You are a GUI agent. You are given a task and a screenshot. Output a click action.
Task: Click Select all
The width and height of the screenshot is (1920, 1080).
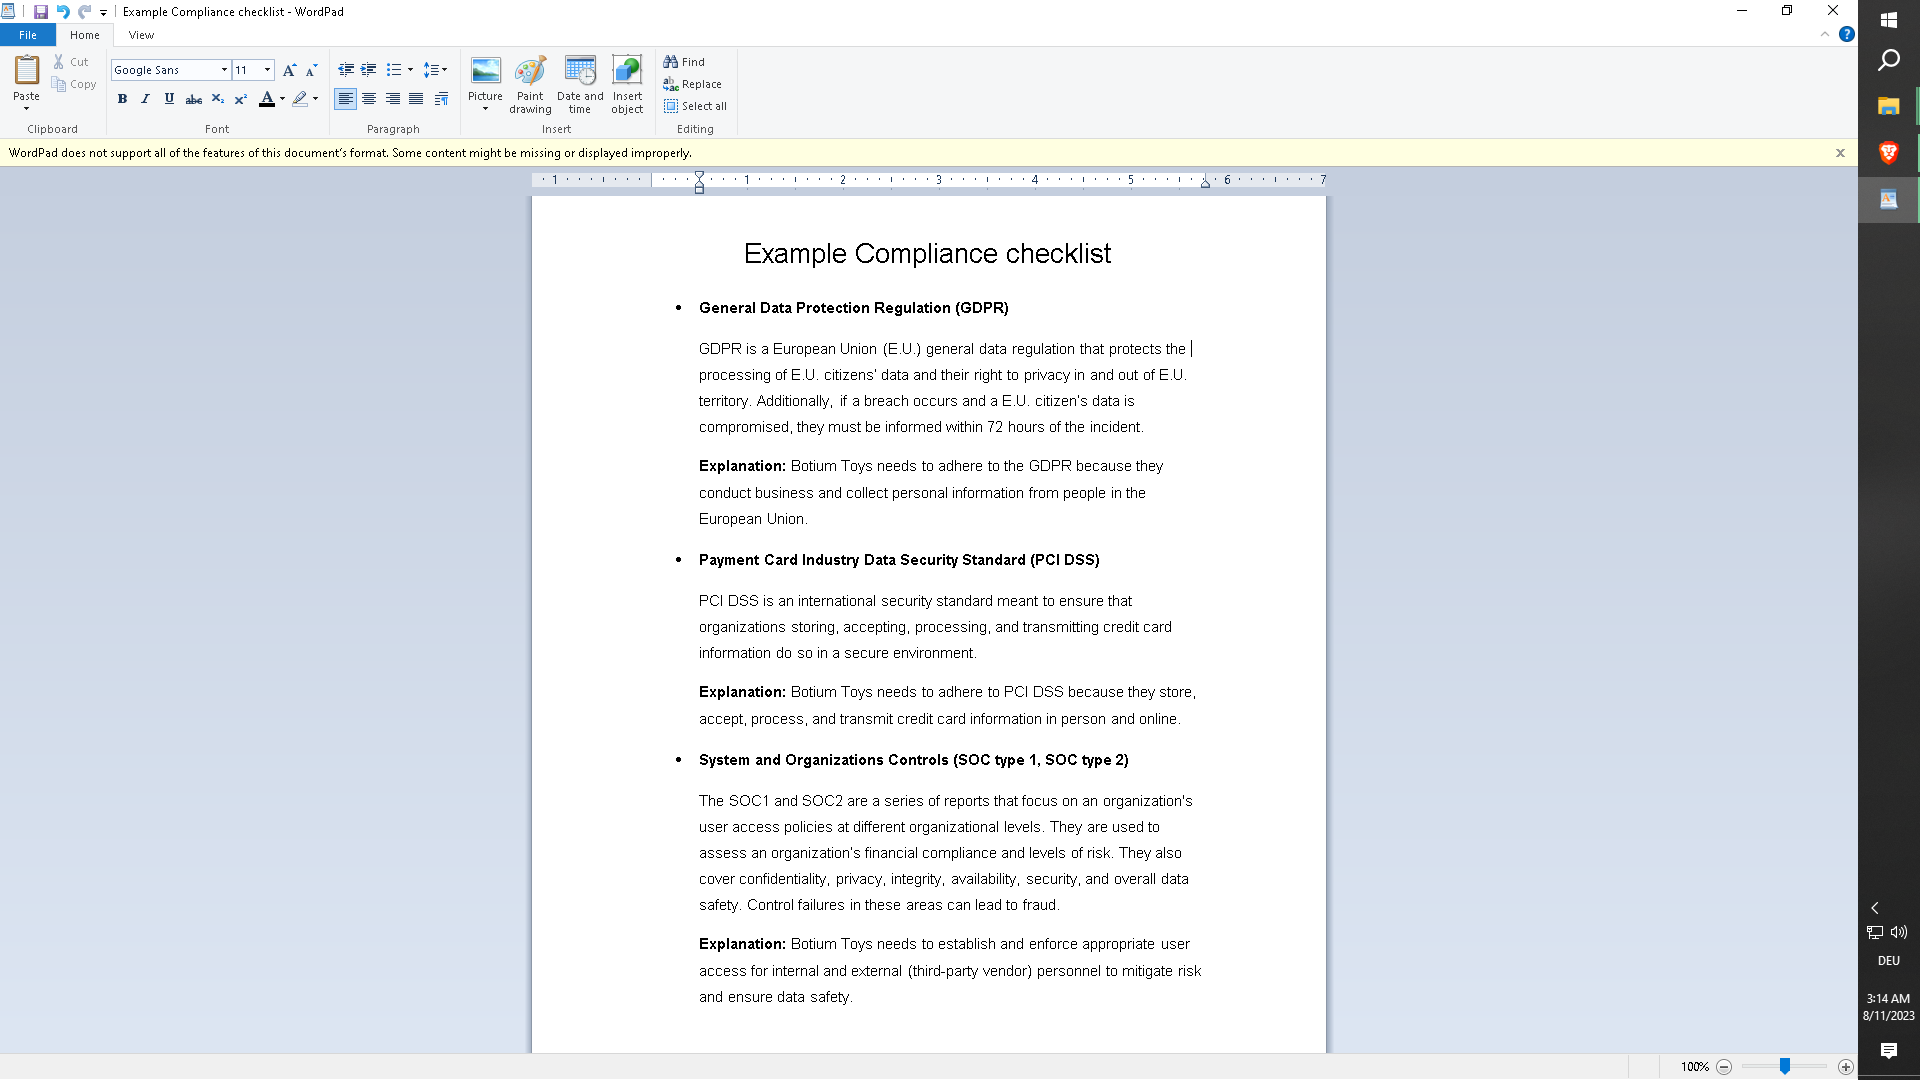695,106
